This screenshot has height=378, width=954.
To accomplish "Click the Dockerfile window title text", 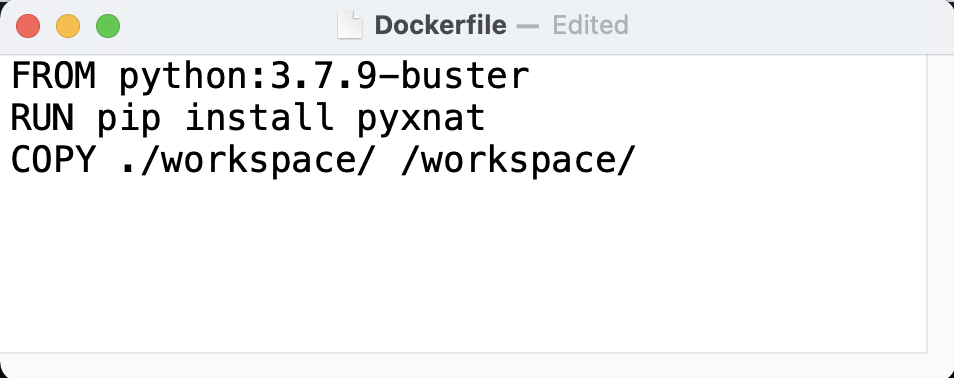I will (440, 26).
